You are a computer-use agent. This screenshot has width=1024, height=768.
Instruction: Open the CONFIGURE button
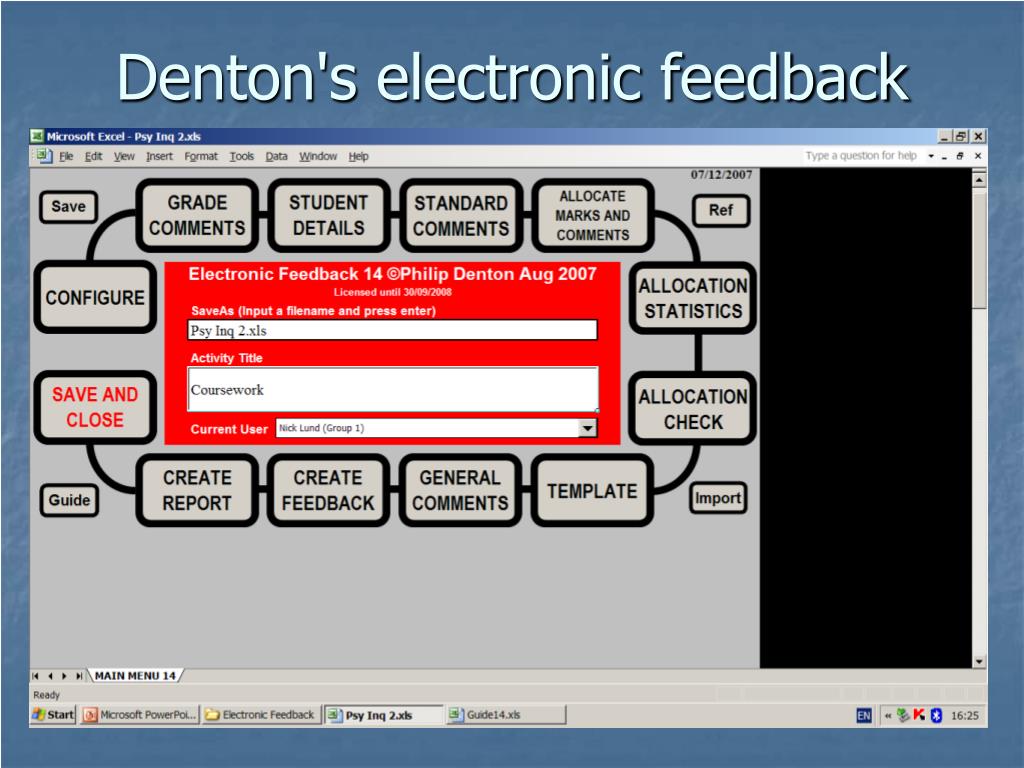(95, 298)
